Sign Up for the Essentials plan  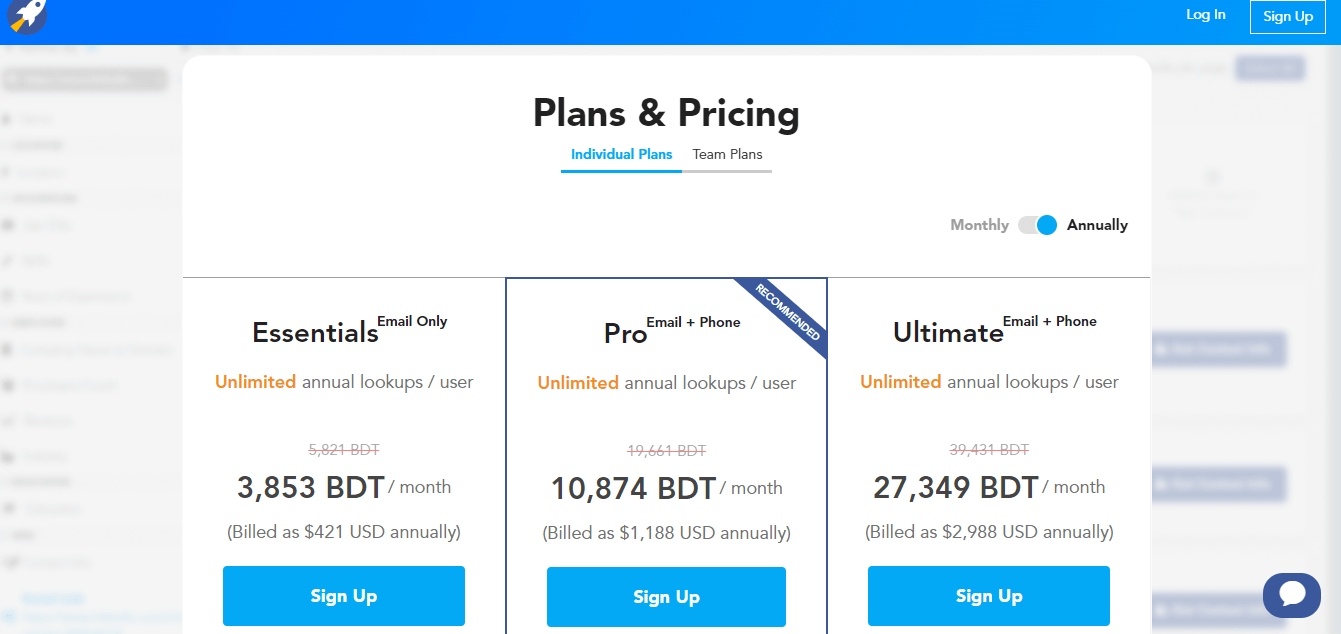(x=343, y=595)
